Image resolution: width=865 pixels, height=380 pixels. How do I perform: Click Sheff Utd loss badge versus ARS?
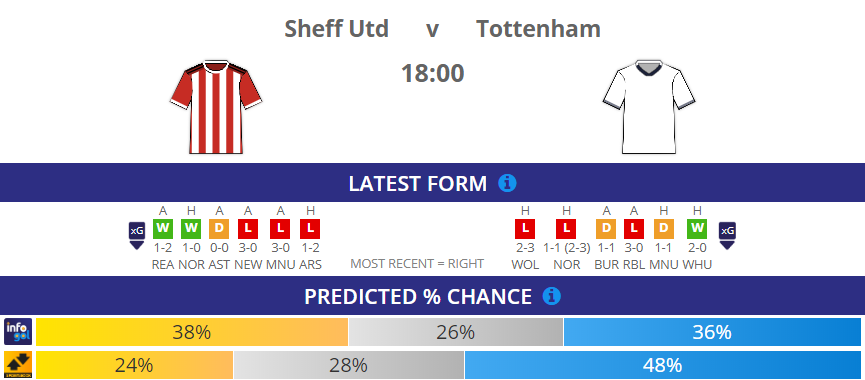tap(310, 229)
